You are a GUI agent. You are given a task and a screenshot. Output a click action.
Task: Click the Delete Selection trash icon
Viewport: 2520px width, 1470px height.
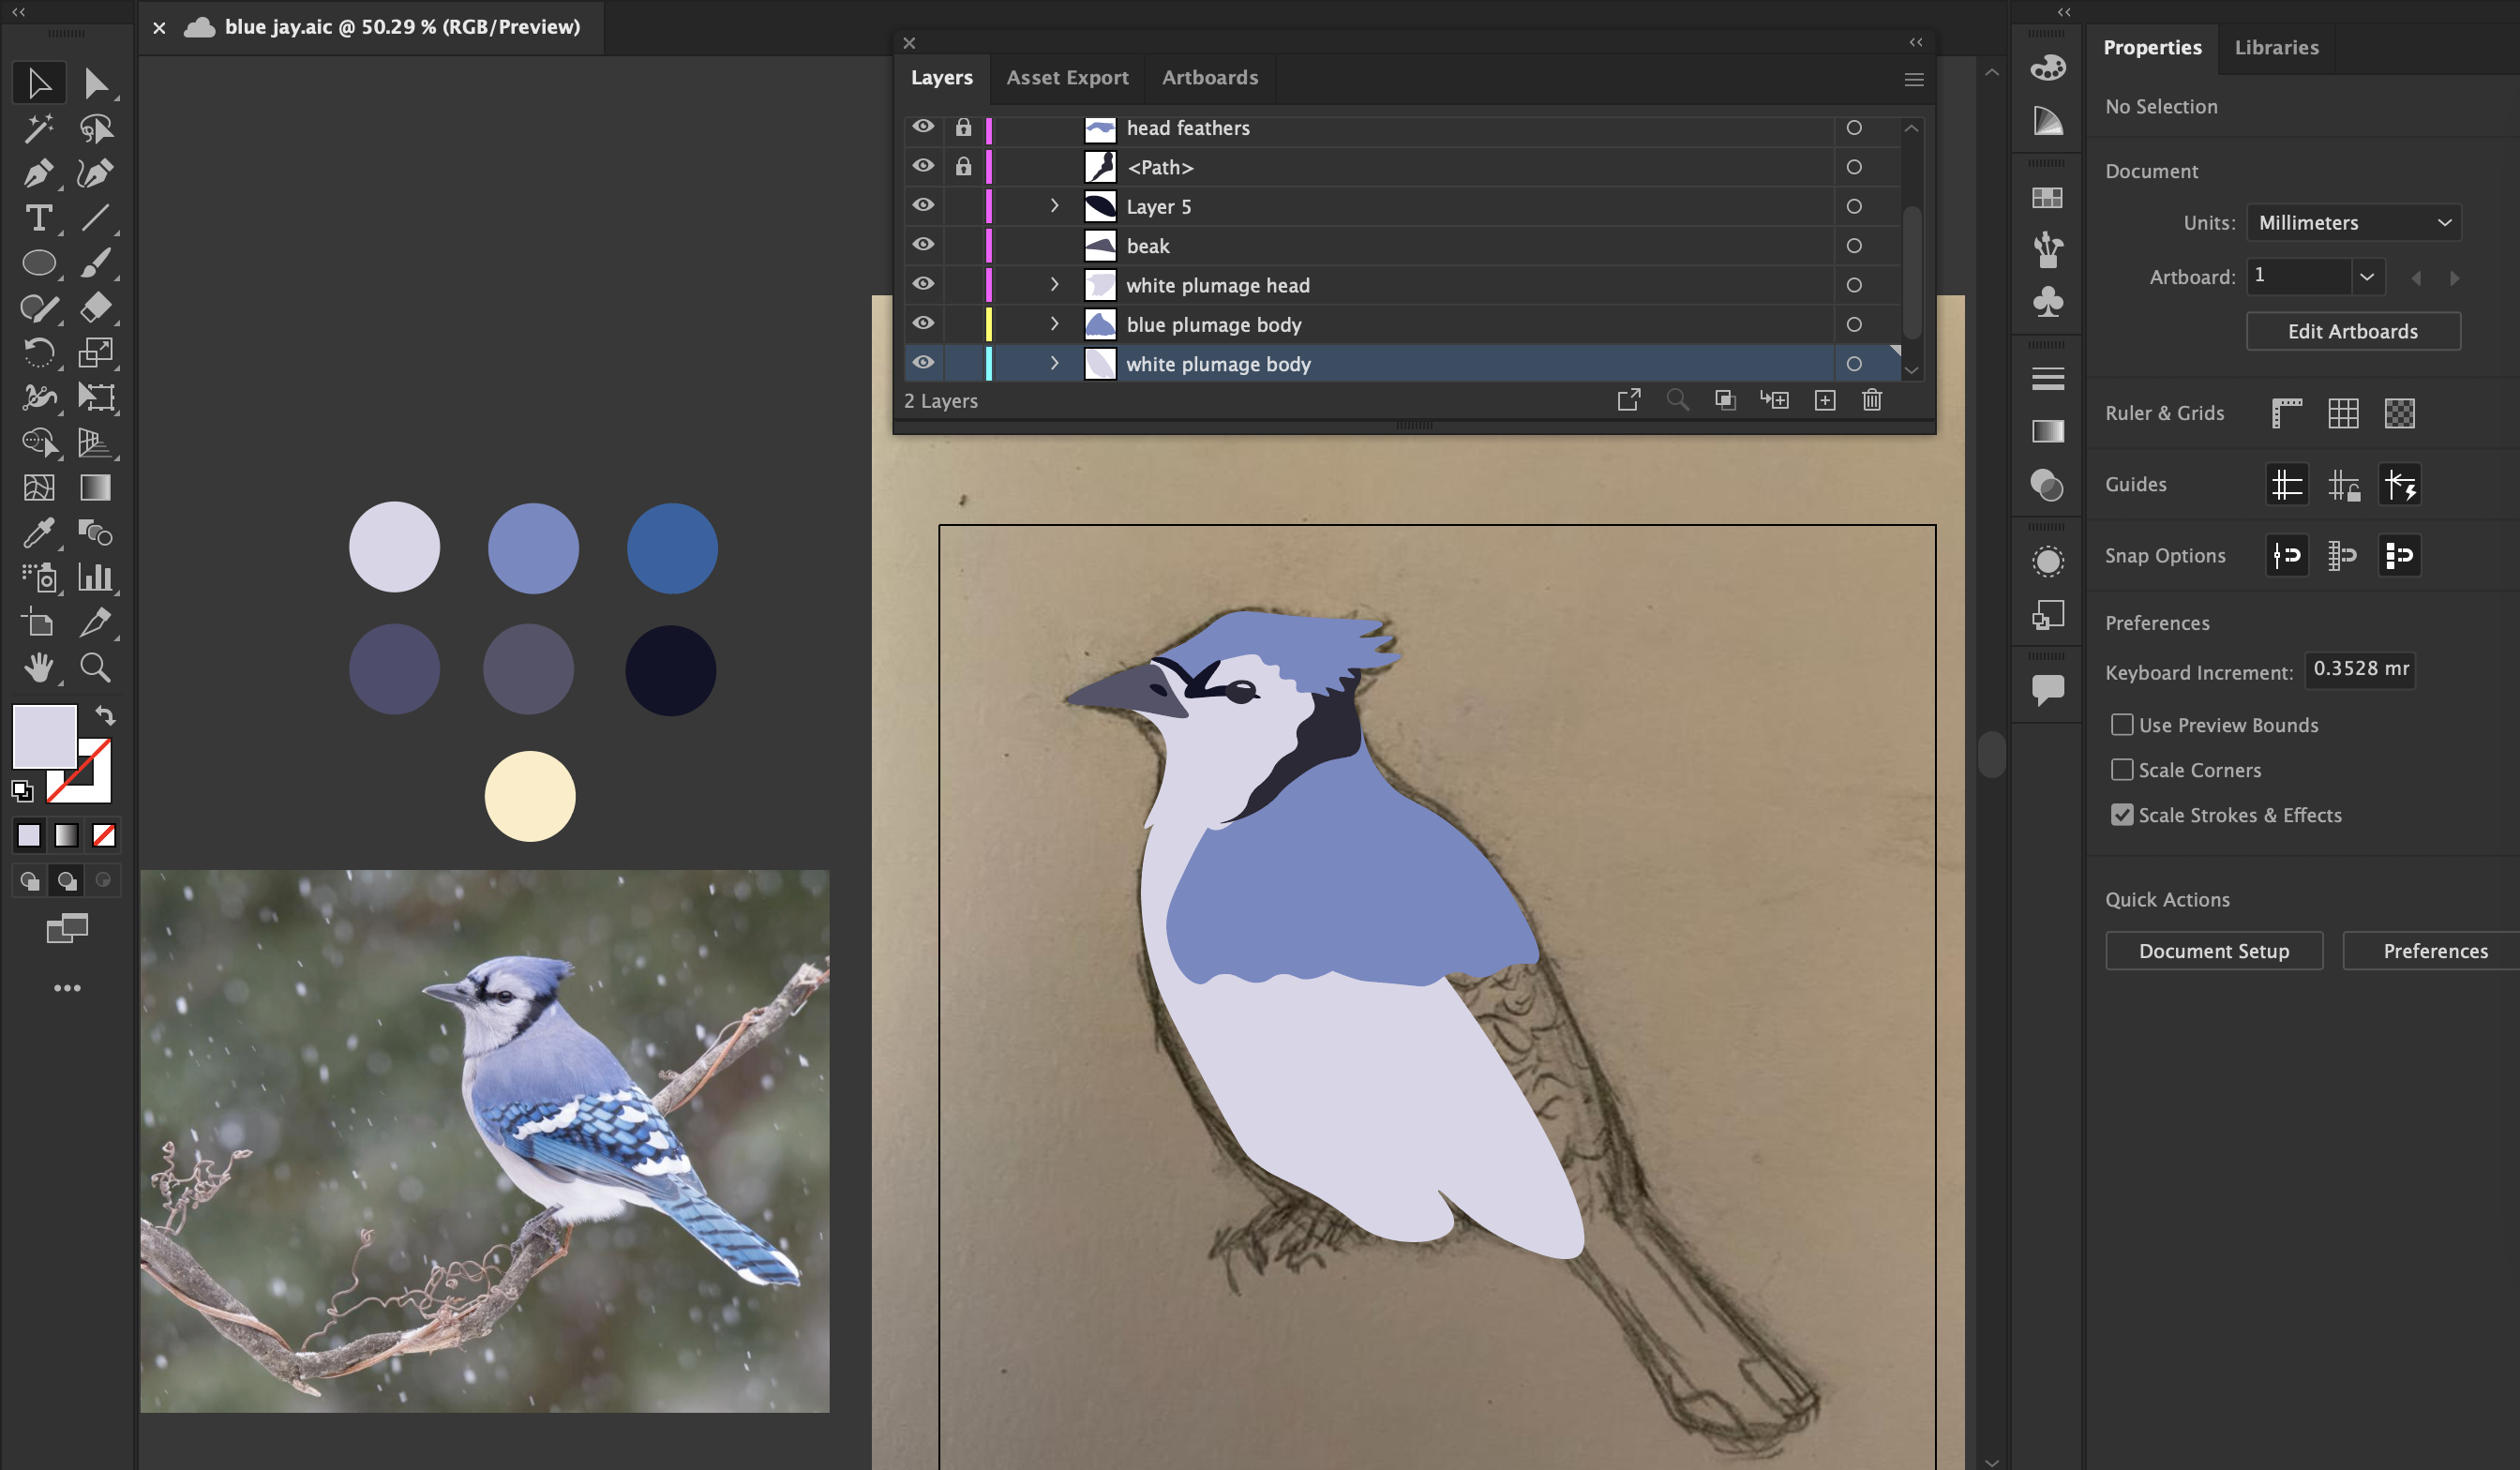(x=1872, y=400)
